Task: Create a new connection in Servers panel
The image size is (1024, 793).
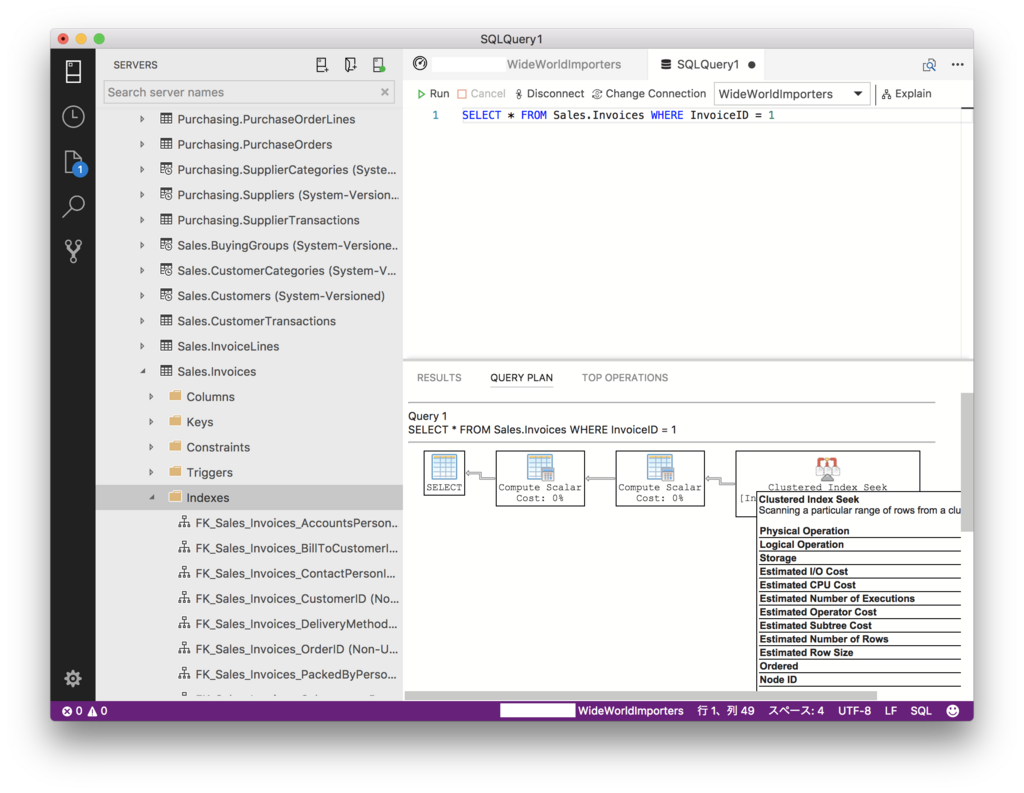Action: (x=322, y=64)
